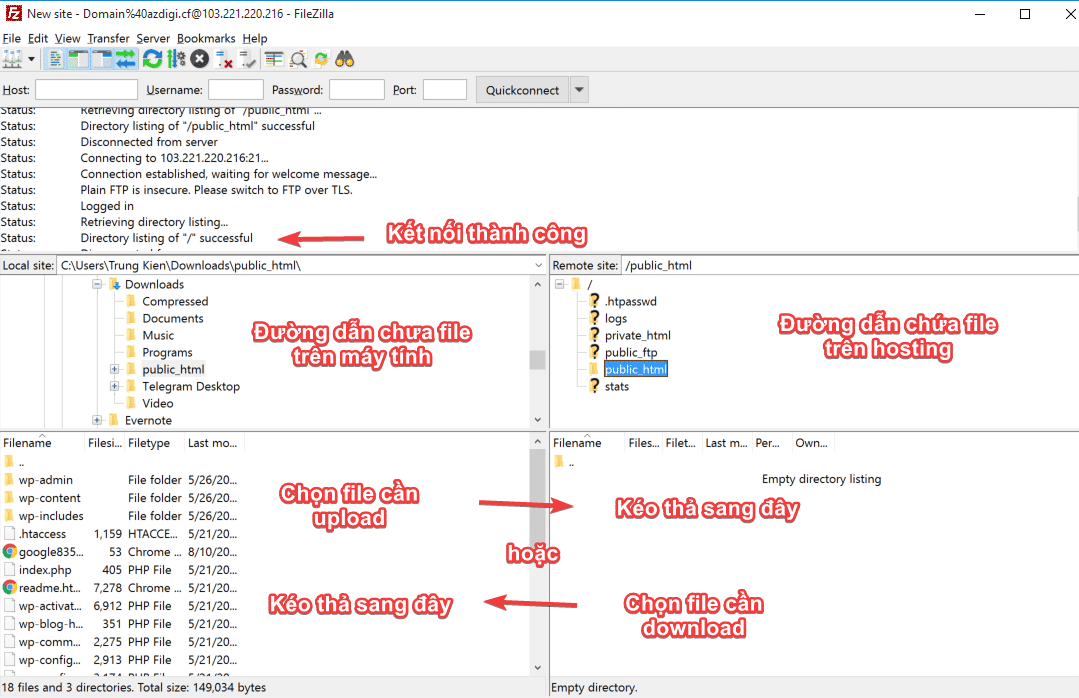Select the remote public_ftp folder

click(630, 352)
